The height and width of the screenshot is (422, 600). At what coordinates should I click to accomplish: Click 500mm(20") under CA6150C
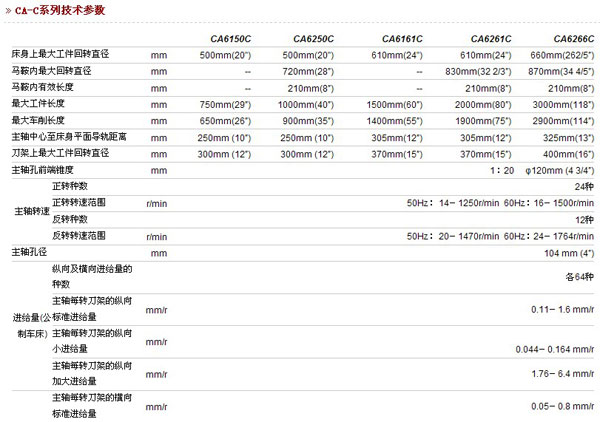[225, 55]
